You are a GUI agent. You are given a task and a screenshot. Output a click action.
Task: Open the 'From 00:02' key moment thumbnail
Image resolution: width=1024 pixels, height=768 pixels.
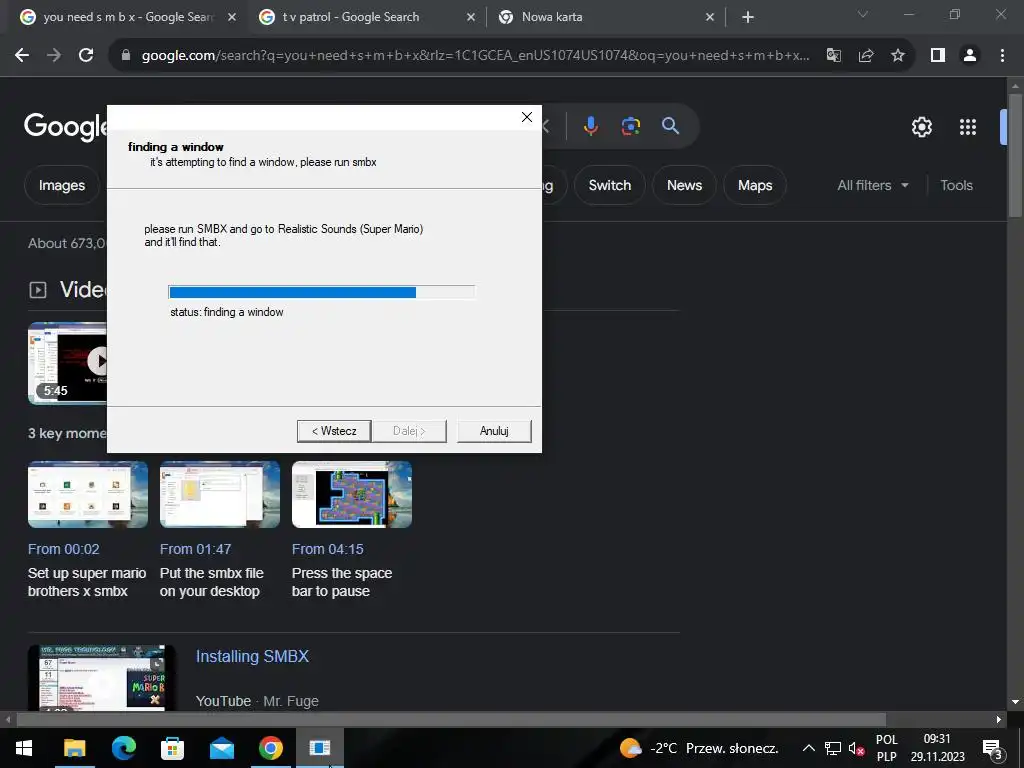point(88,494)
